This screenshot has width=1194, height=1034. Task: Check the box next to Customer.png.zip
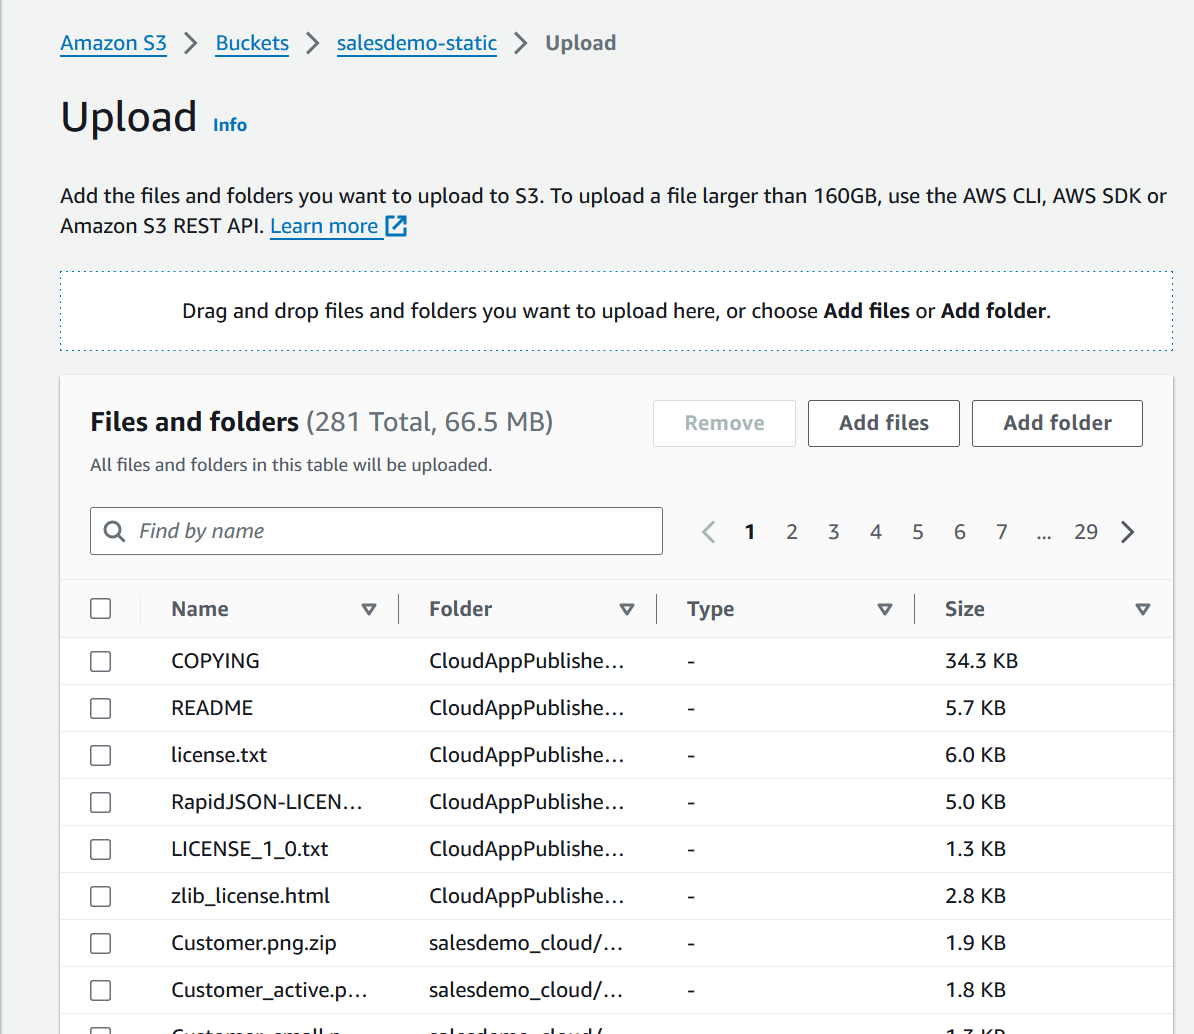[x=100, y=942]
